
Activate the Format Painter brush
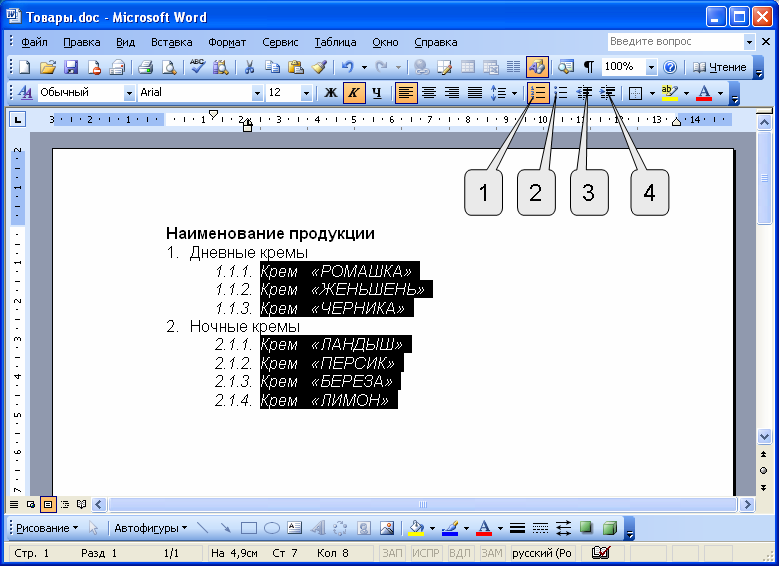point(319,67)
